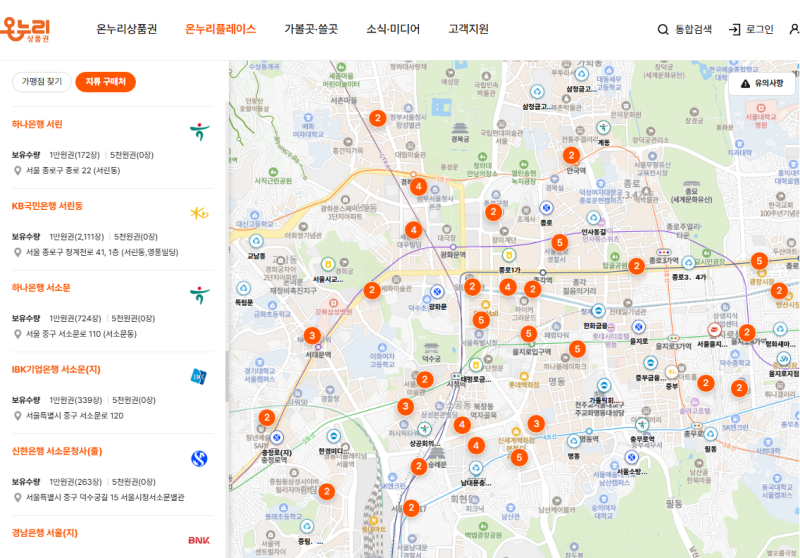Image resolution: width=800 pixels, height=558 pixels.
Task: Select the text 1만원권(172장)
Action: coord(74,155)
